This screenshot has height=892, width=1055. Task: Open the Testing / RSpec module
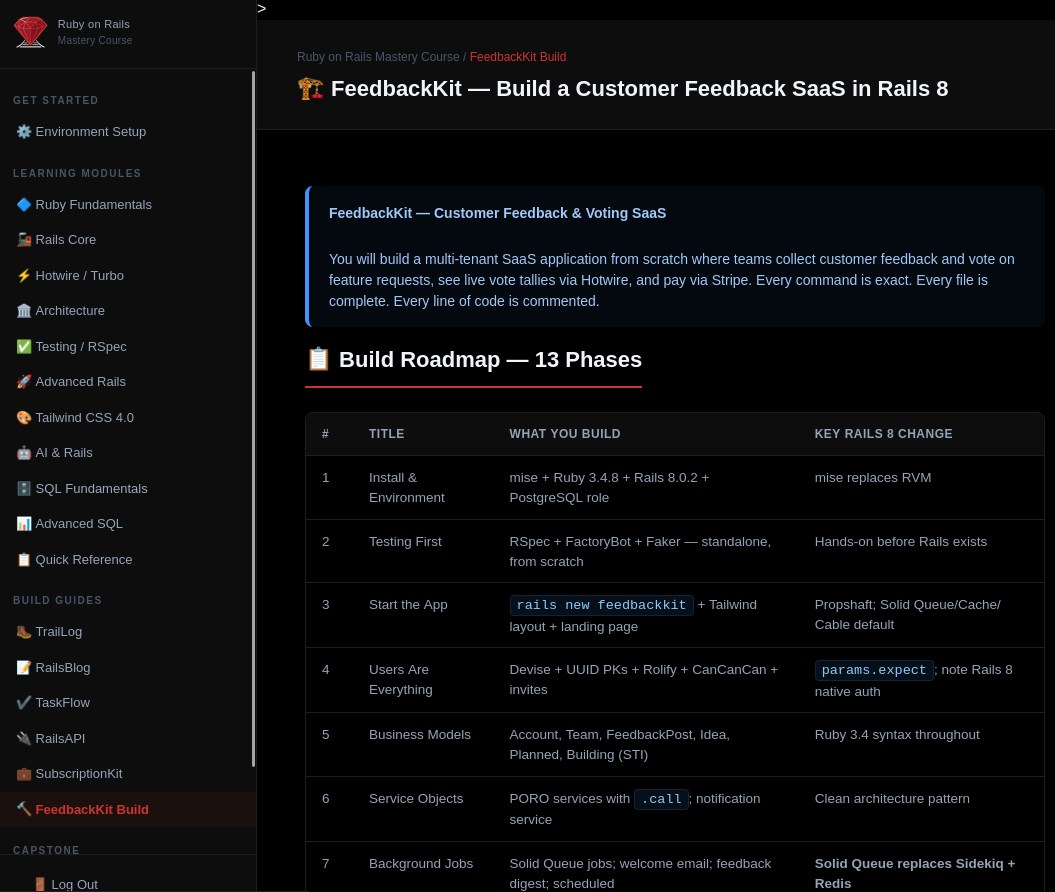click(x=128, y=346)
